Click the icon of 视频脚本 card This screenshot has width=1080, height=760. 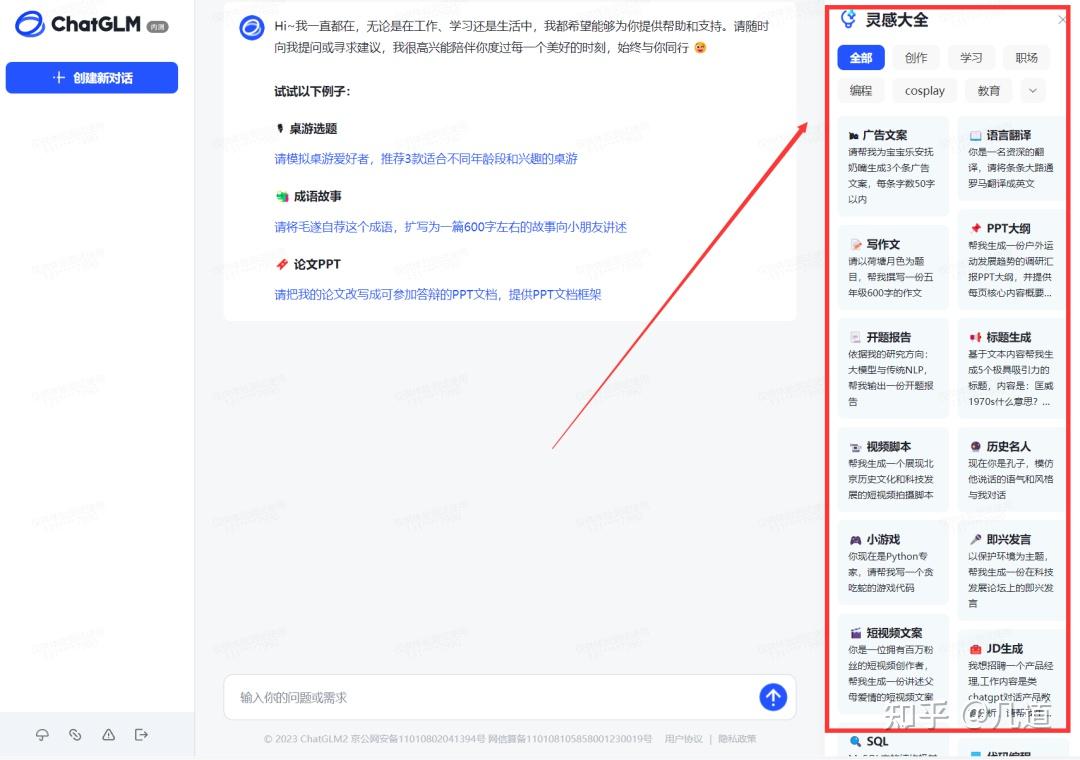pyautogui.click(x=855, y=447)
